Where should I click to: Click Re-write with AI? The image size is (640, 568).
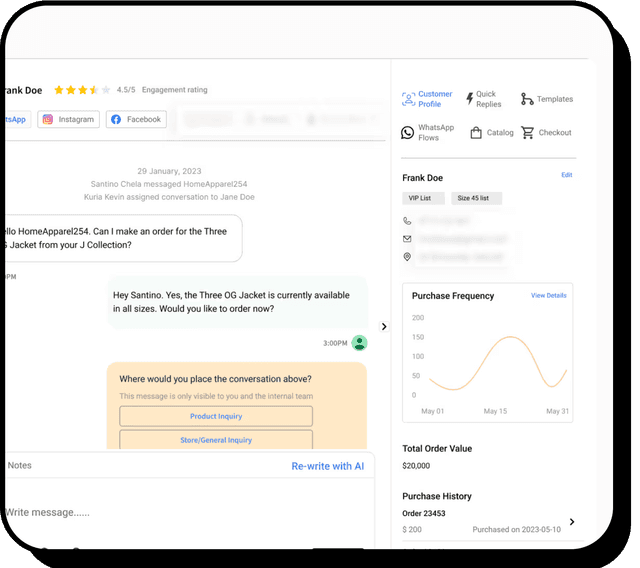click(x=327, y=466)
